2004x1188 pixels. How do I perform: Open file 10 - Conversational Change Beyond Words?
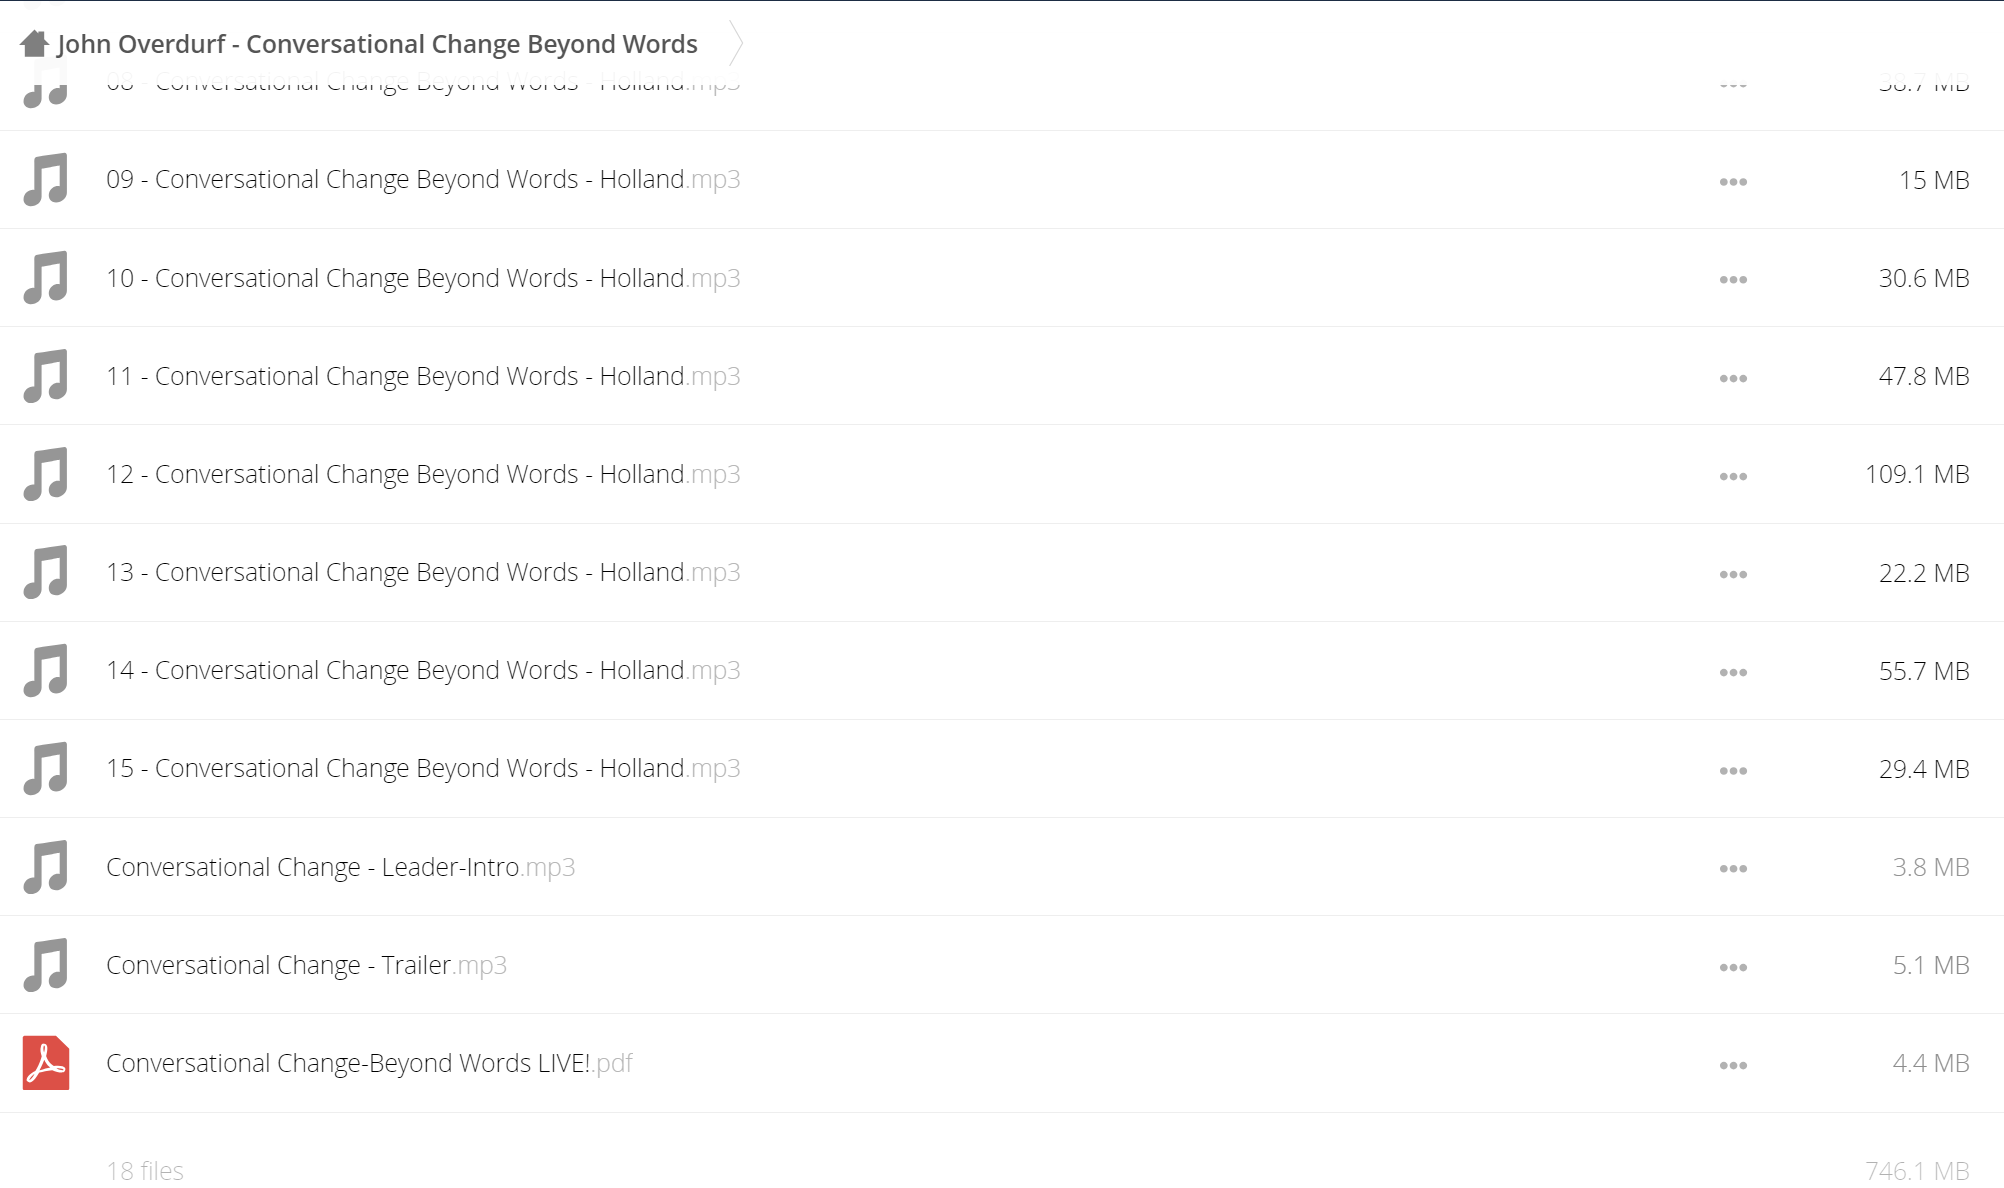423,277
